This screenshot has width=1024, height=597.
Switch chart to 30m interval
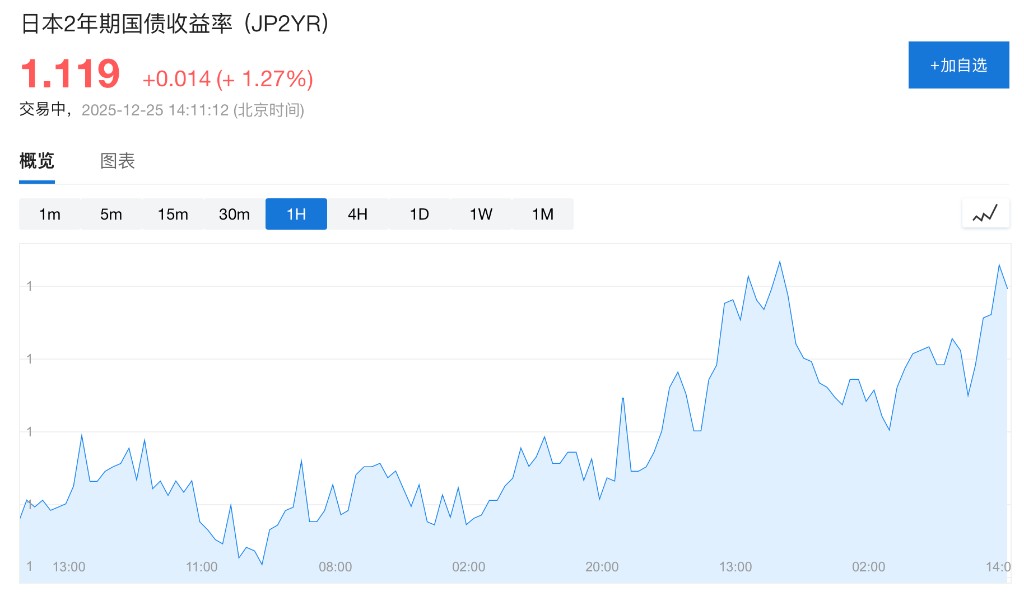coord(234,214)
